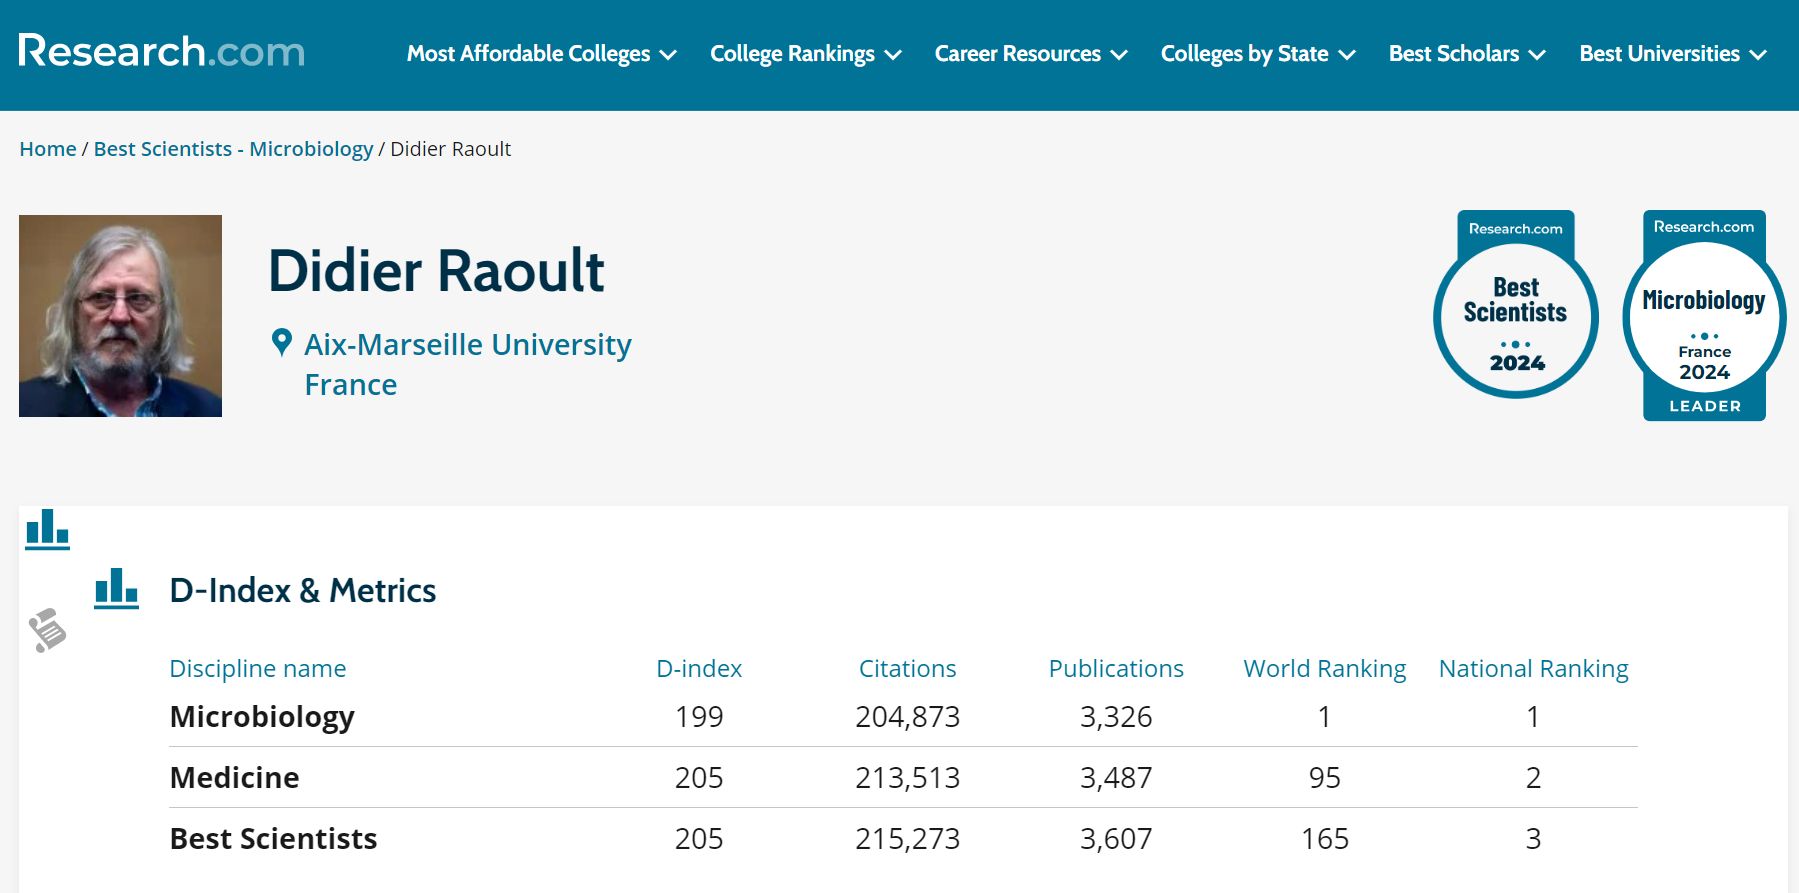Screen dimensions: 1799x893
Task: Expand the Best Universities menu
Action: [1672, 54]
